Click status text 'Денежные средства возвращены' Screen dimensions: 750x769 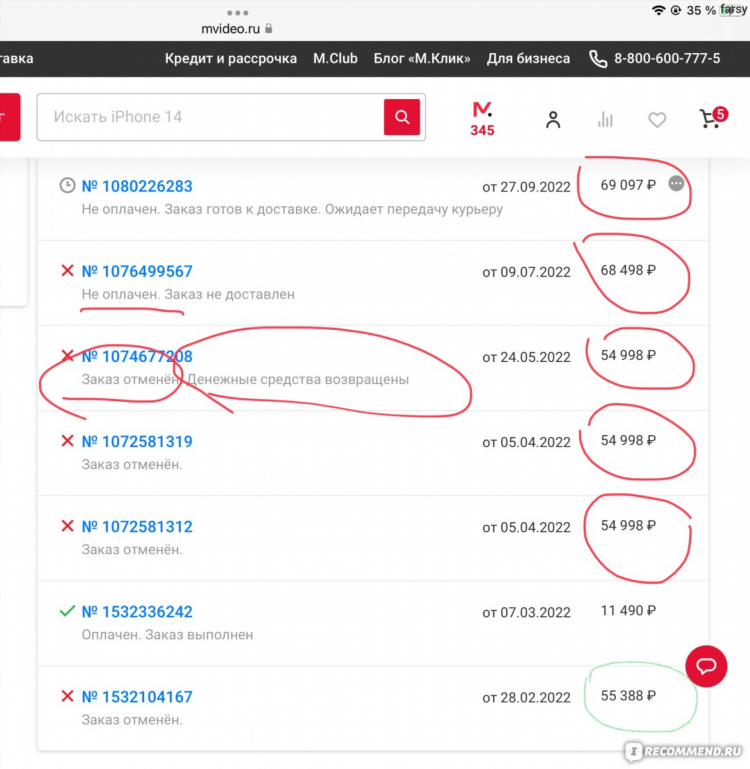click(298, 380)
